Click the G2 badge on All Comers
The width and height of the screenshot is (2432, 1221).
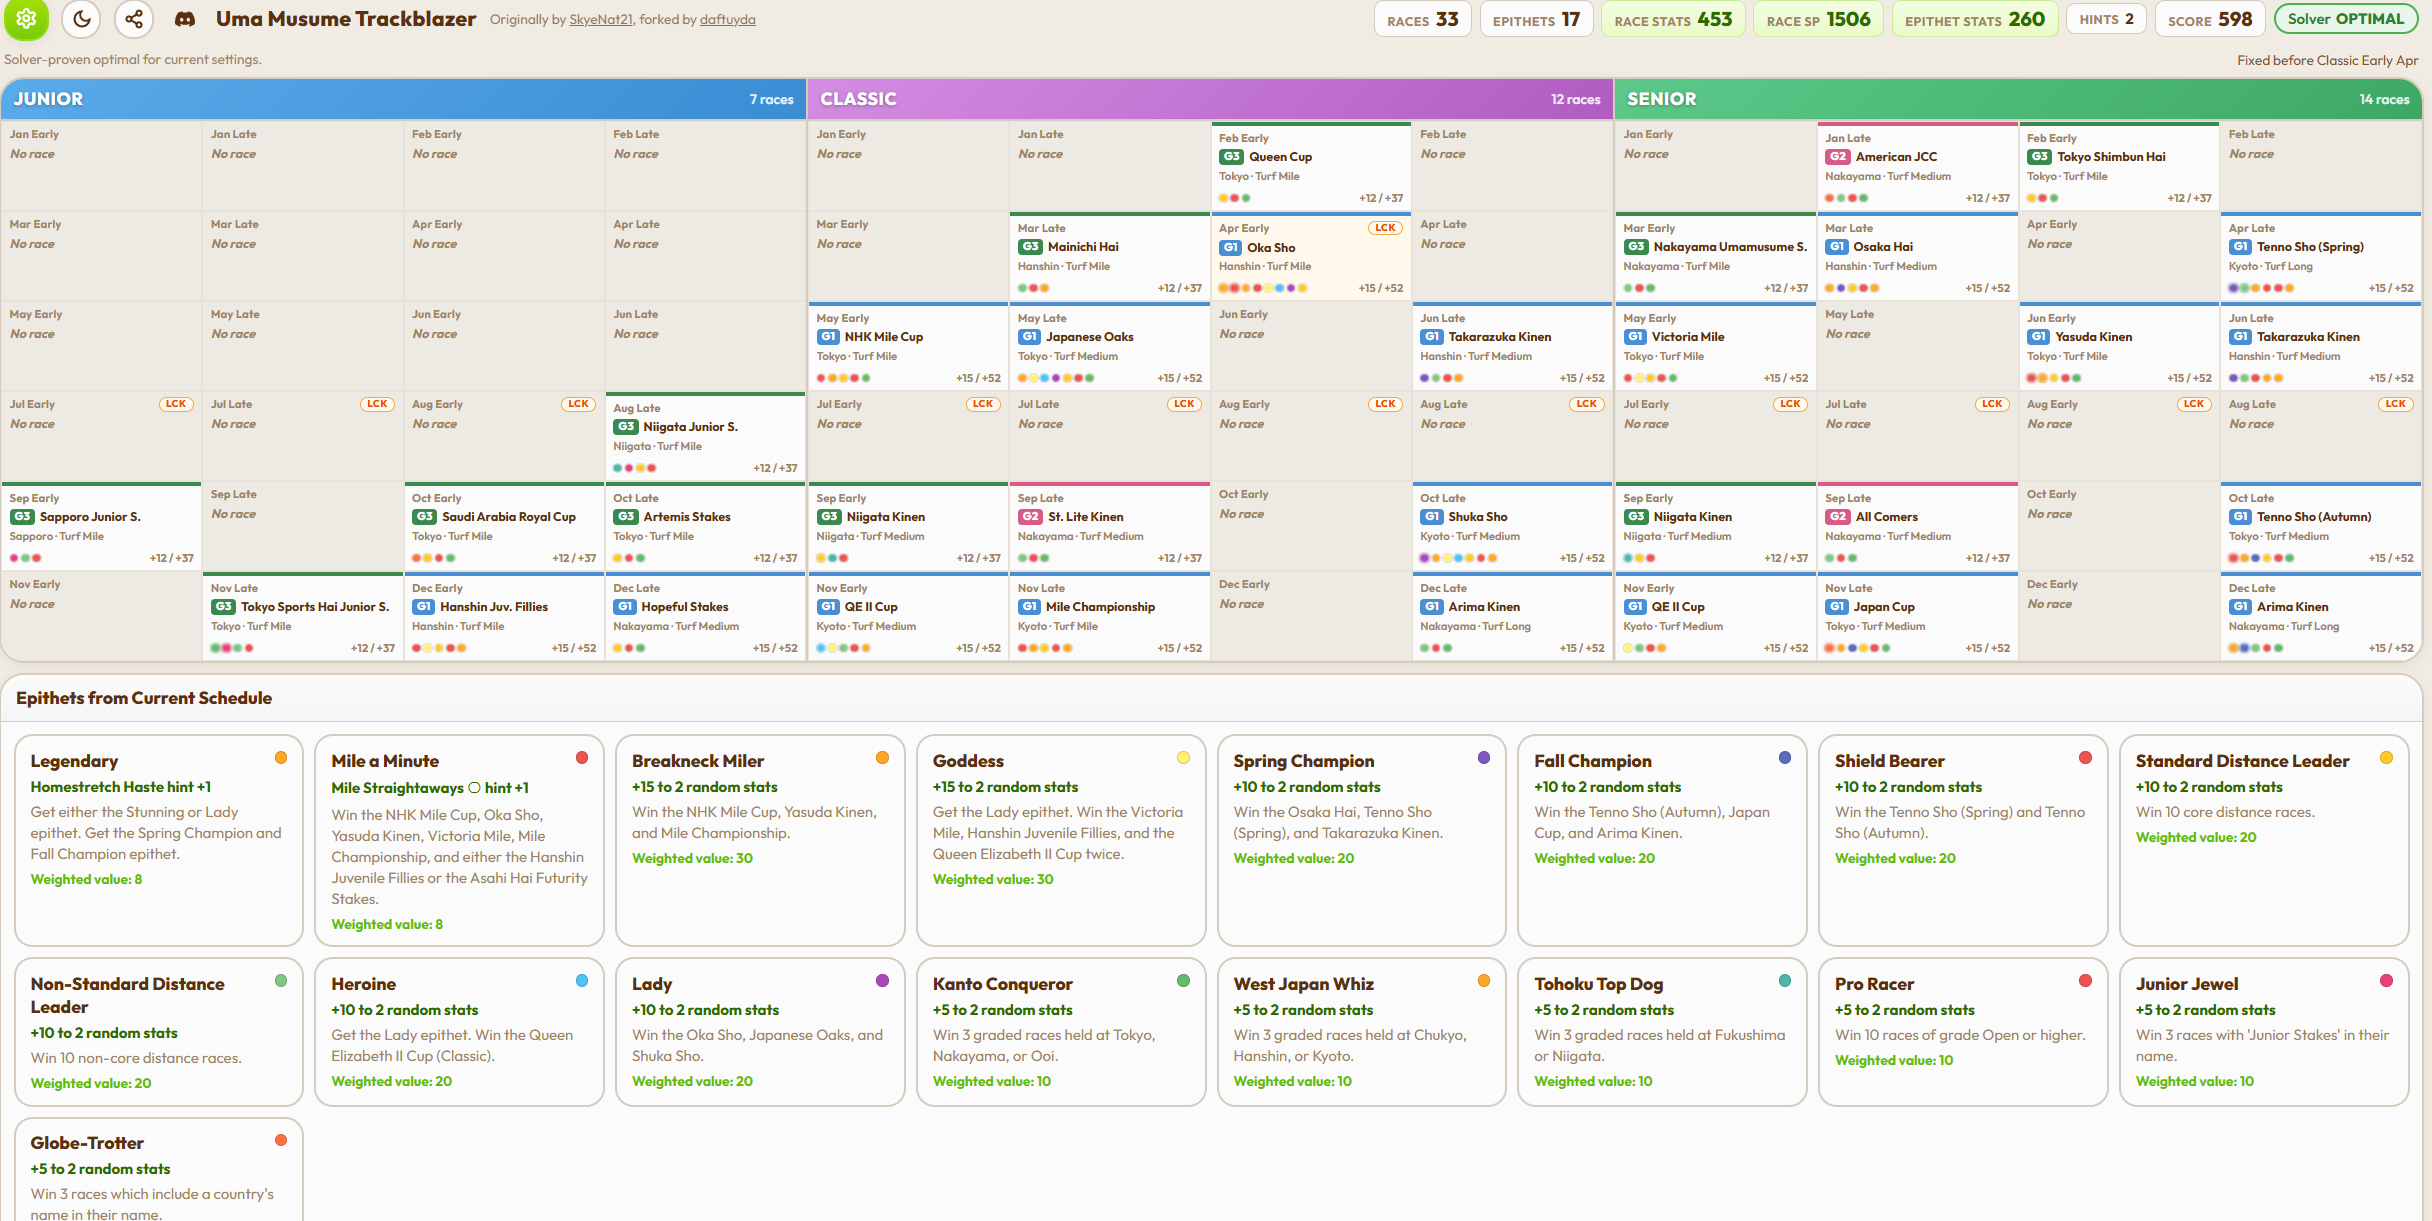[x=1837, y=517]
